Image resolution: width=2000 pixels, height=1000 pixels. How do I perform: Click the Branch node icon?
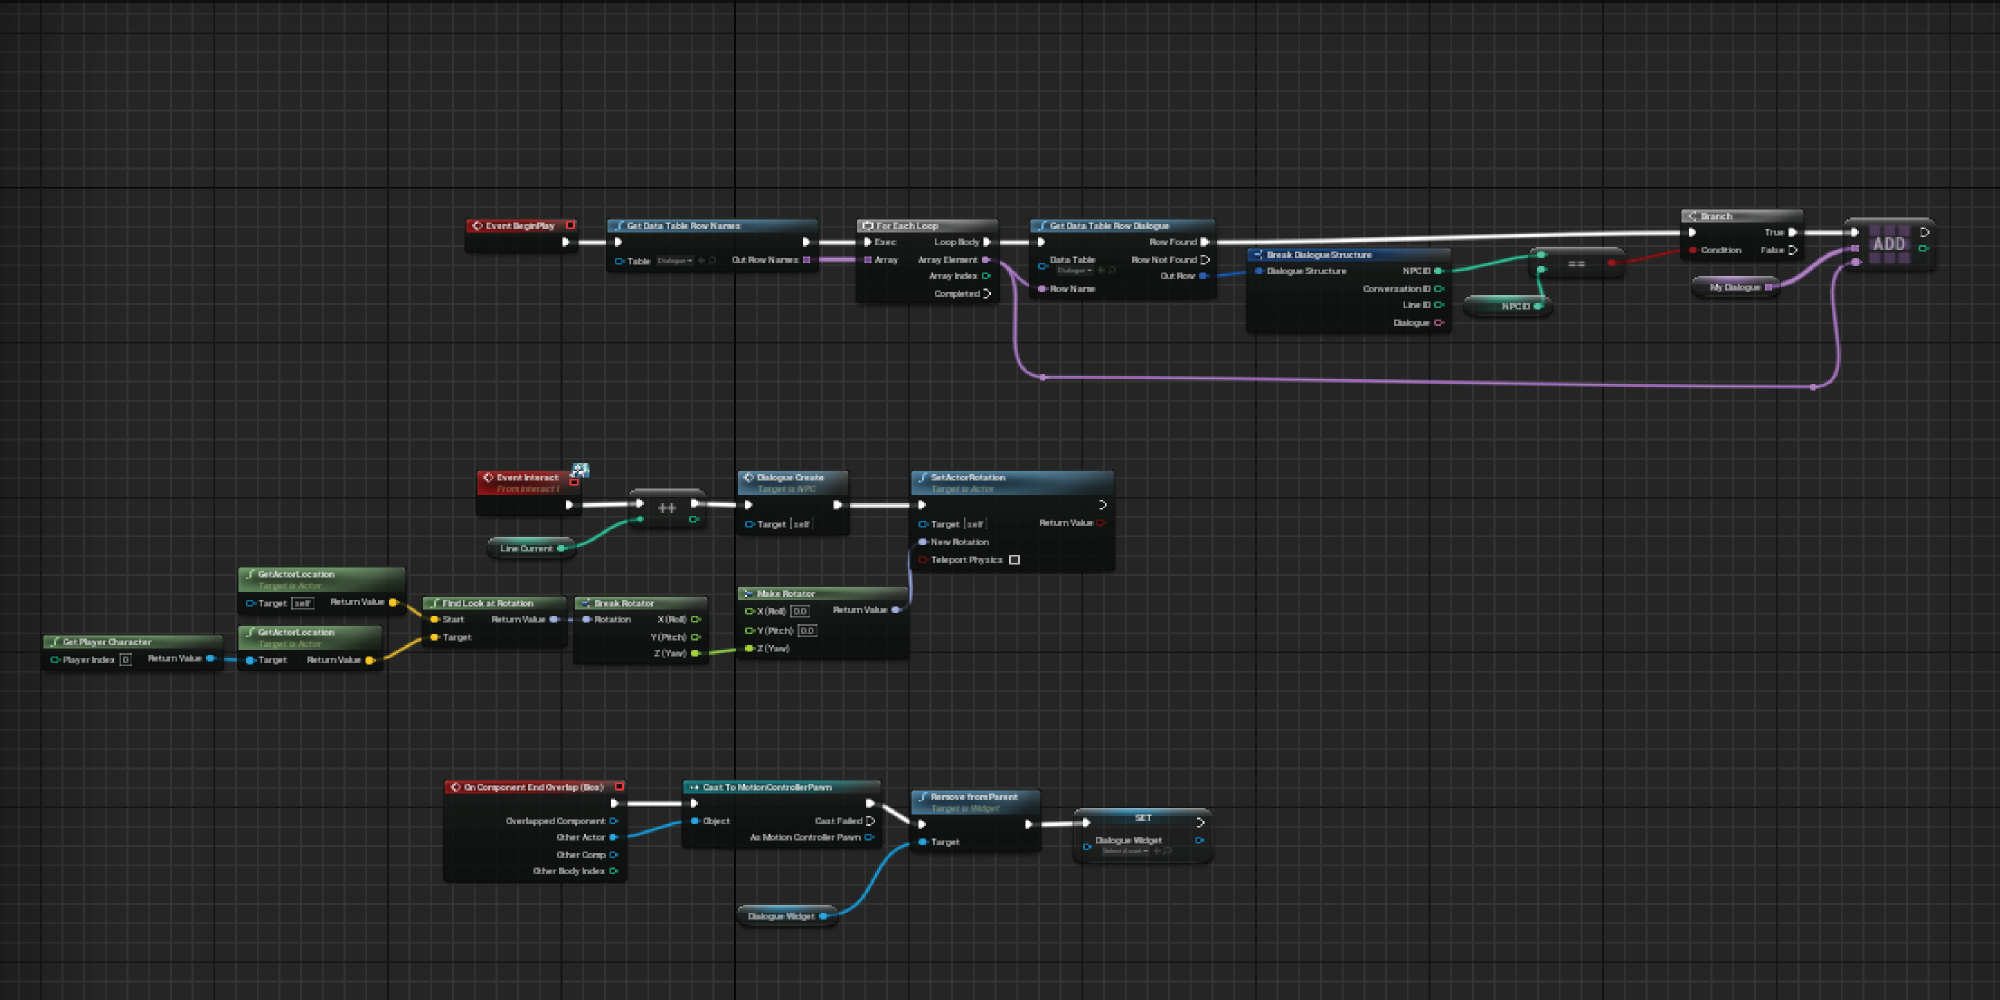click(1692, 216)
